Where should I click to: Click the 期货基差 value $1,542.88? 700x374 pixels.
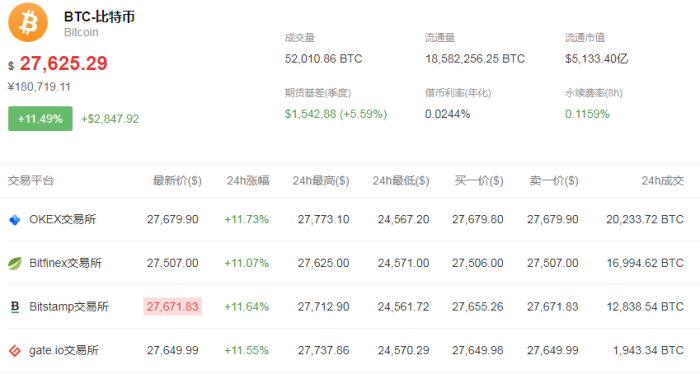[311, 114]
